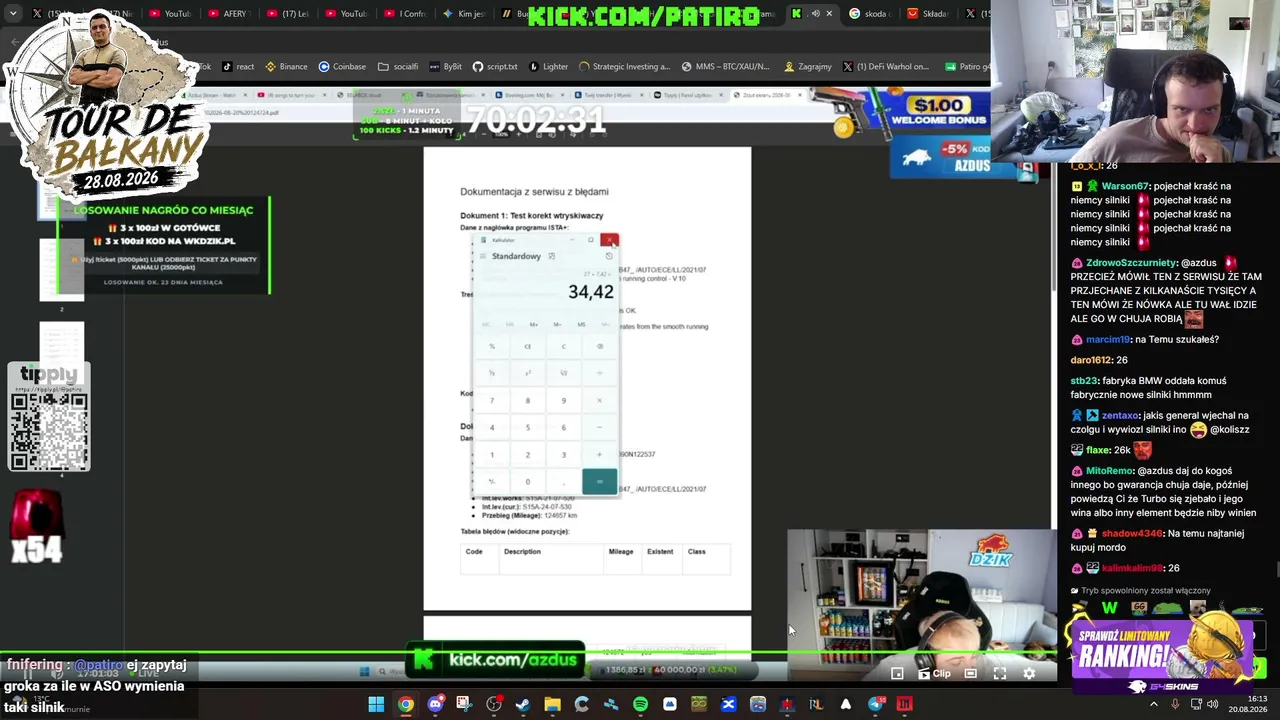Viewport: 1280px width, 720px height.
Task: Click the Calculator minus key
Action: (600, 427)
